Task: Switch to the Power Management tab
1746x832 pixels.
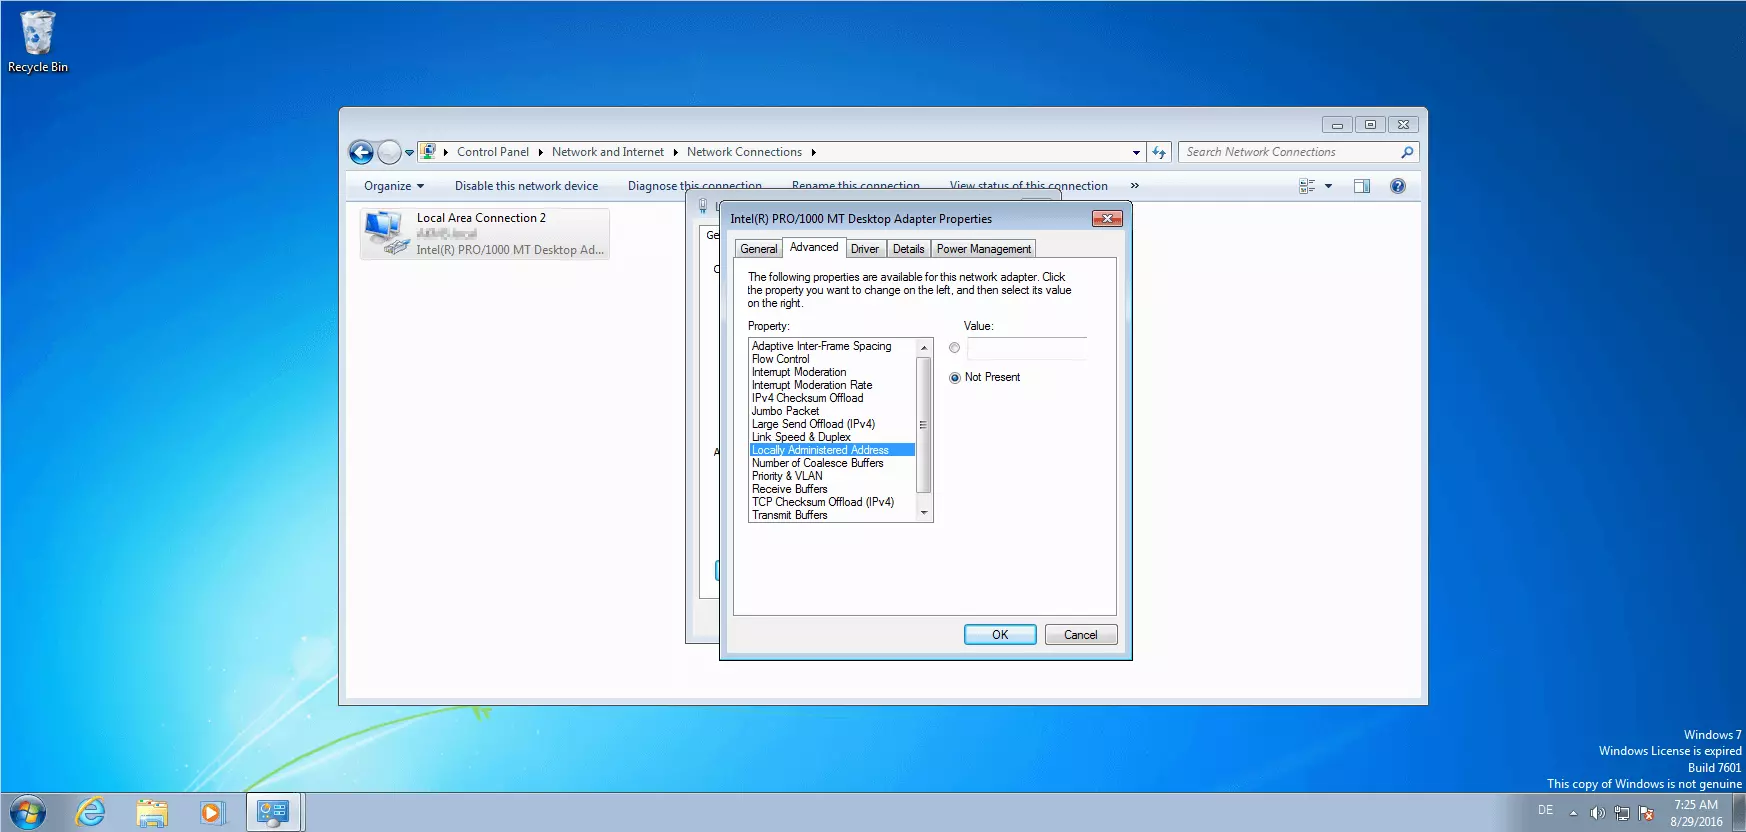Action: pos(983,249)
